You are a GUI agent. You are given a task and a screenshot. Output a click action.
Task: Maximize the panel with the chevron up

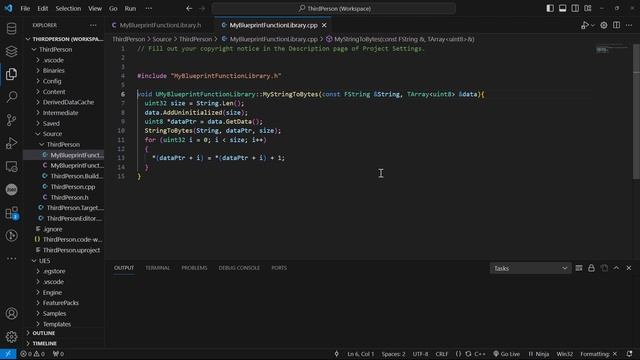pyautogui.click(x=616, y=268)
